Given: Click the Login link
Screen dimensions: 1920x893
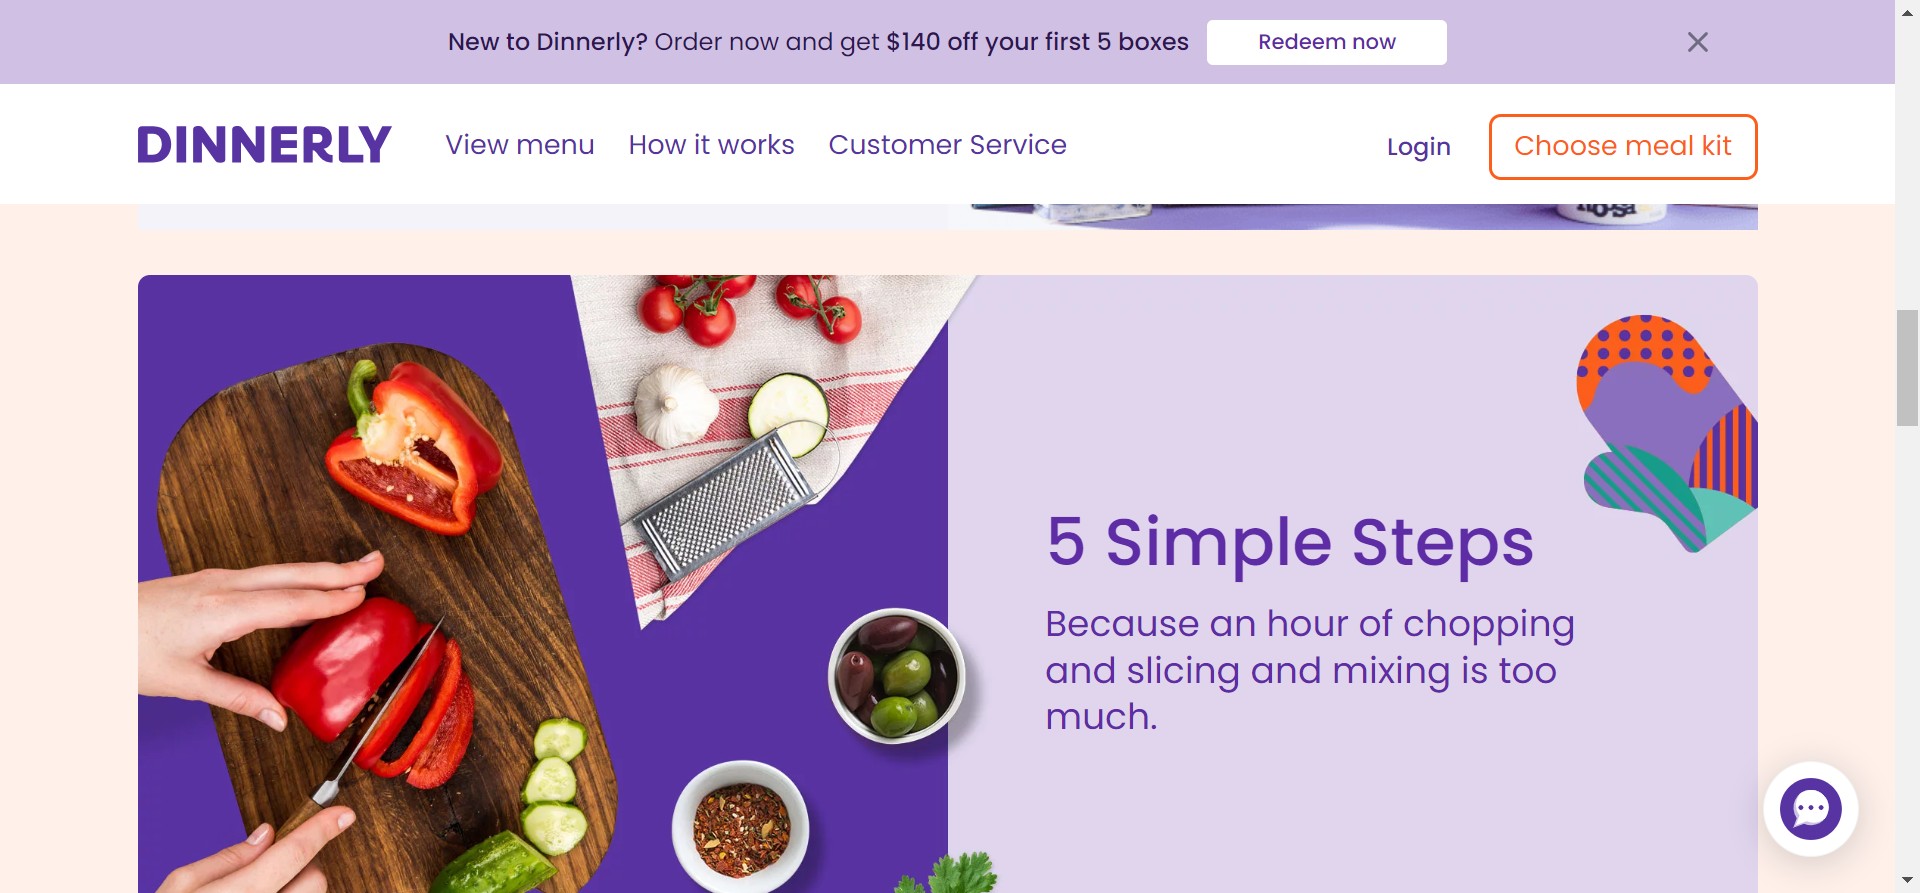Looking at the screenshot, I should tap(1418, 147).
